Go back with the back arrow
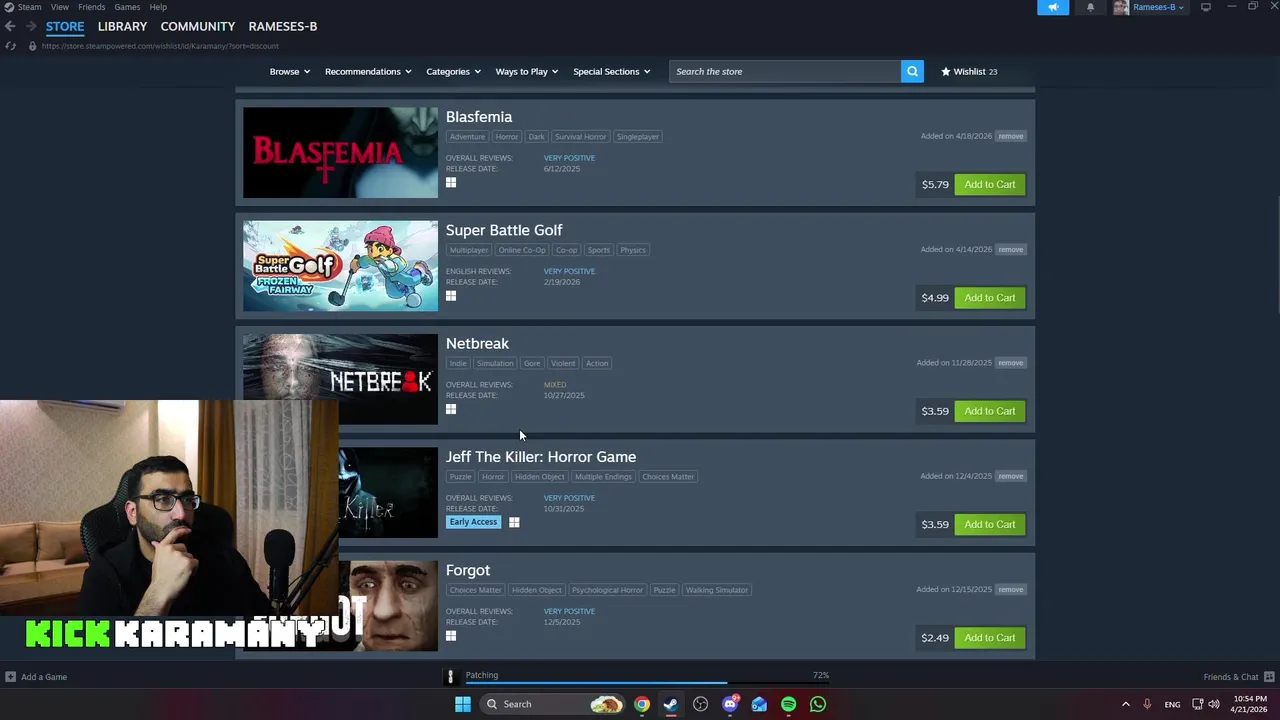1280x720 pixels. [10, 26]
